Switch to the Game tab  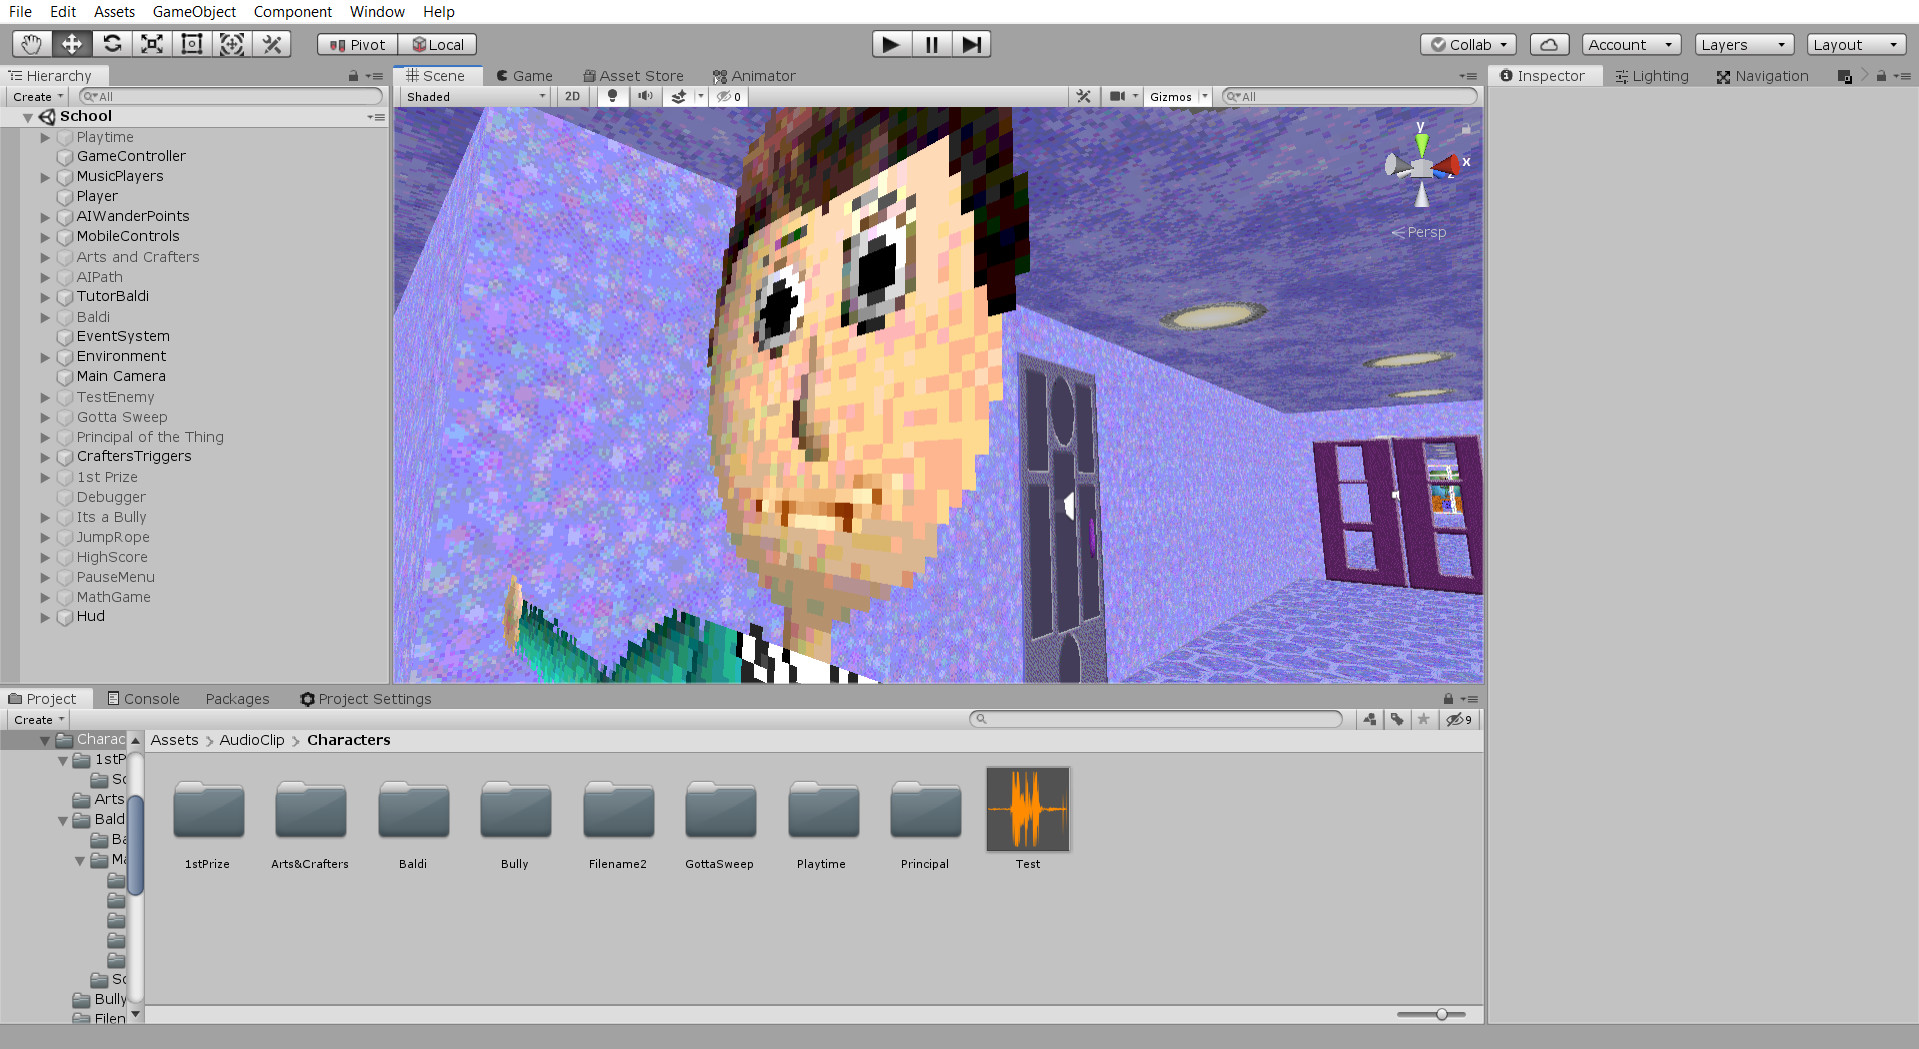(x=524, y=75)
